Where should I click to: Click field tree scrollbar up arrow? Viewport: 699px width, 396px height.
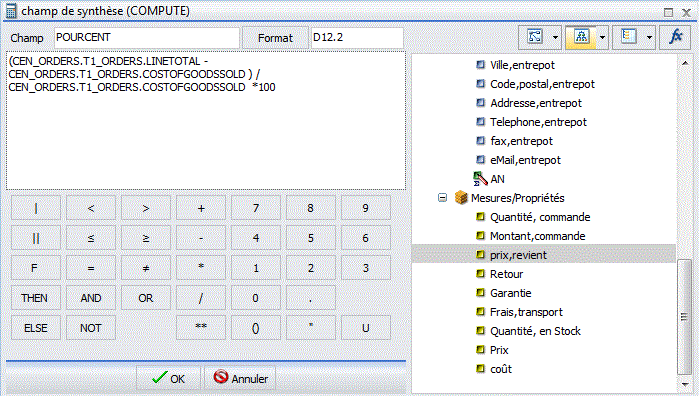pyautogui.click(x=685, y=63)
